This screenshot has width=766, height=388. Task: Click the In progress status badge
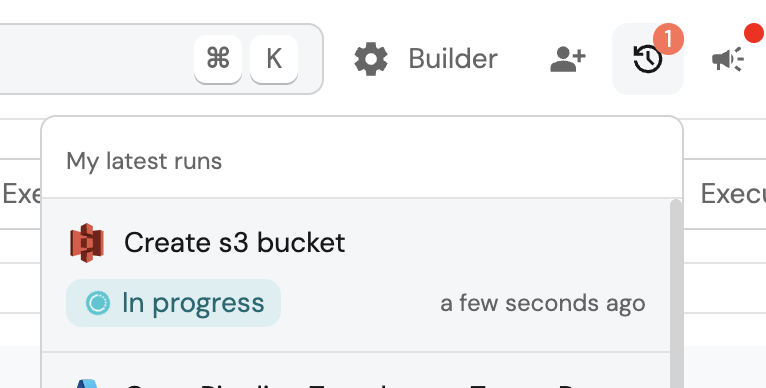(x=173, y=303)
